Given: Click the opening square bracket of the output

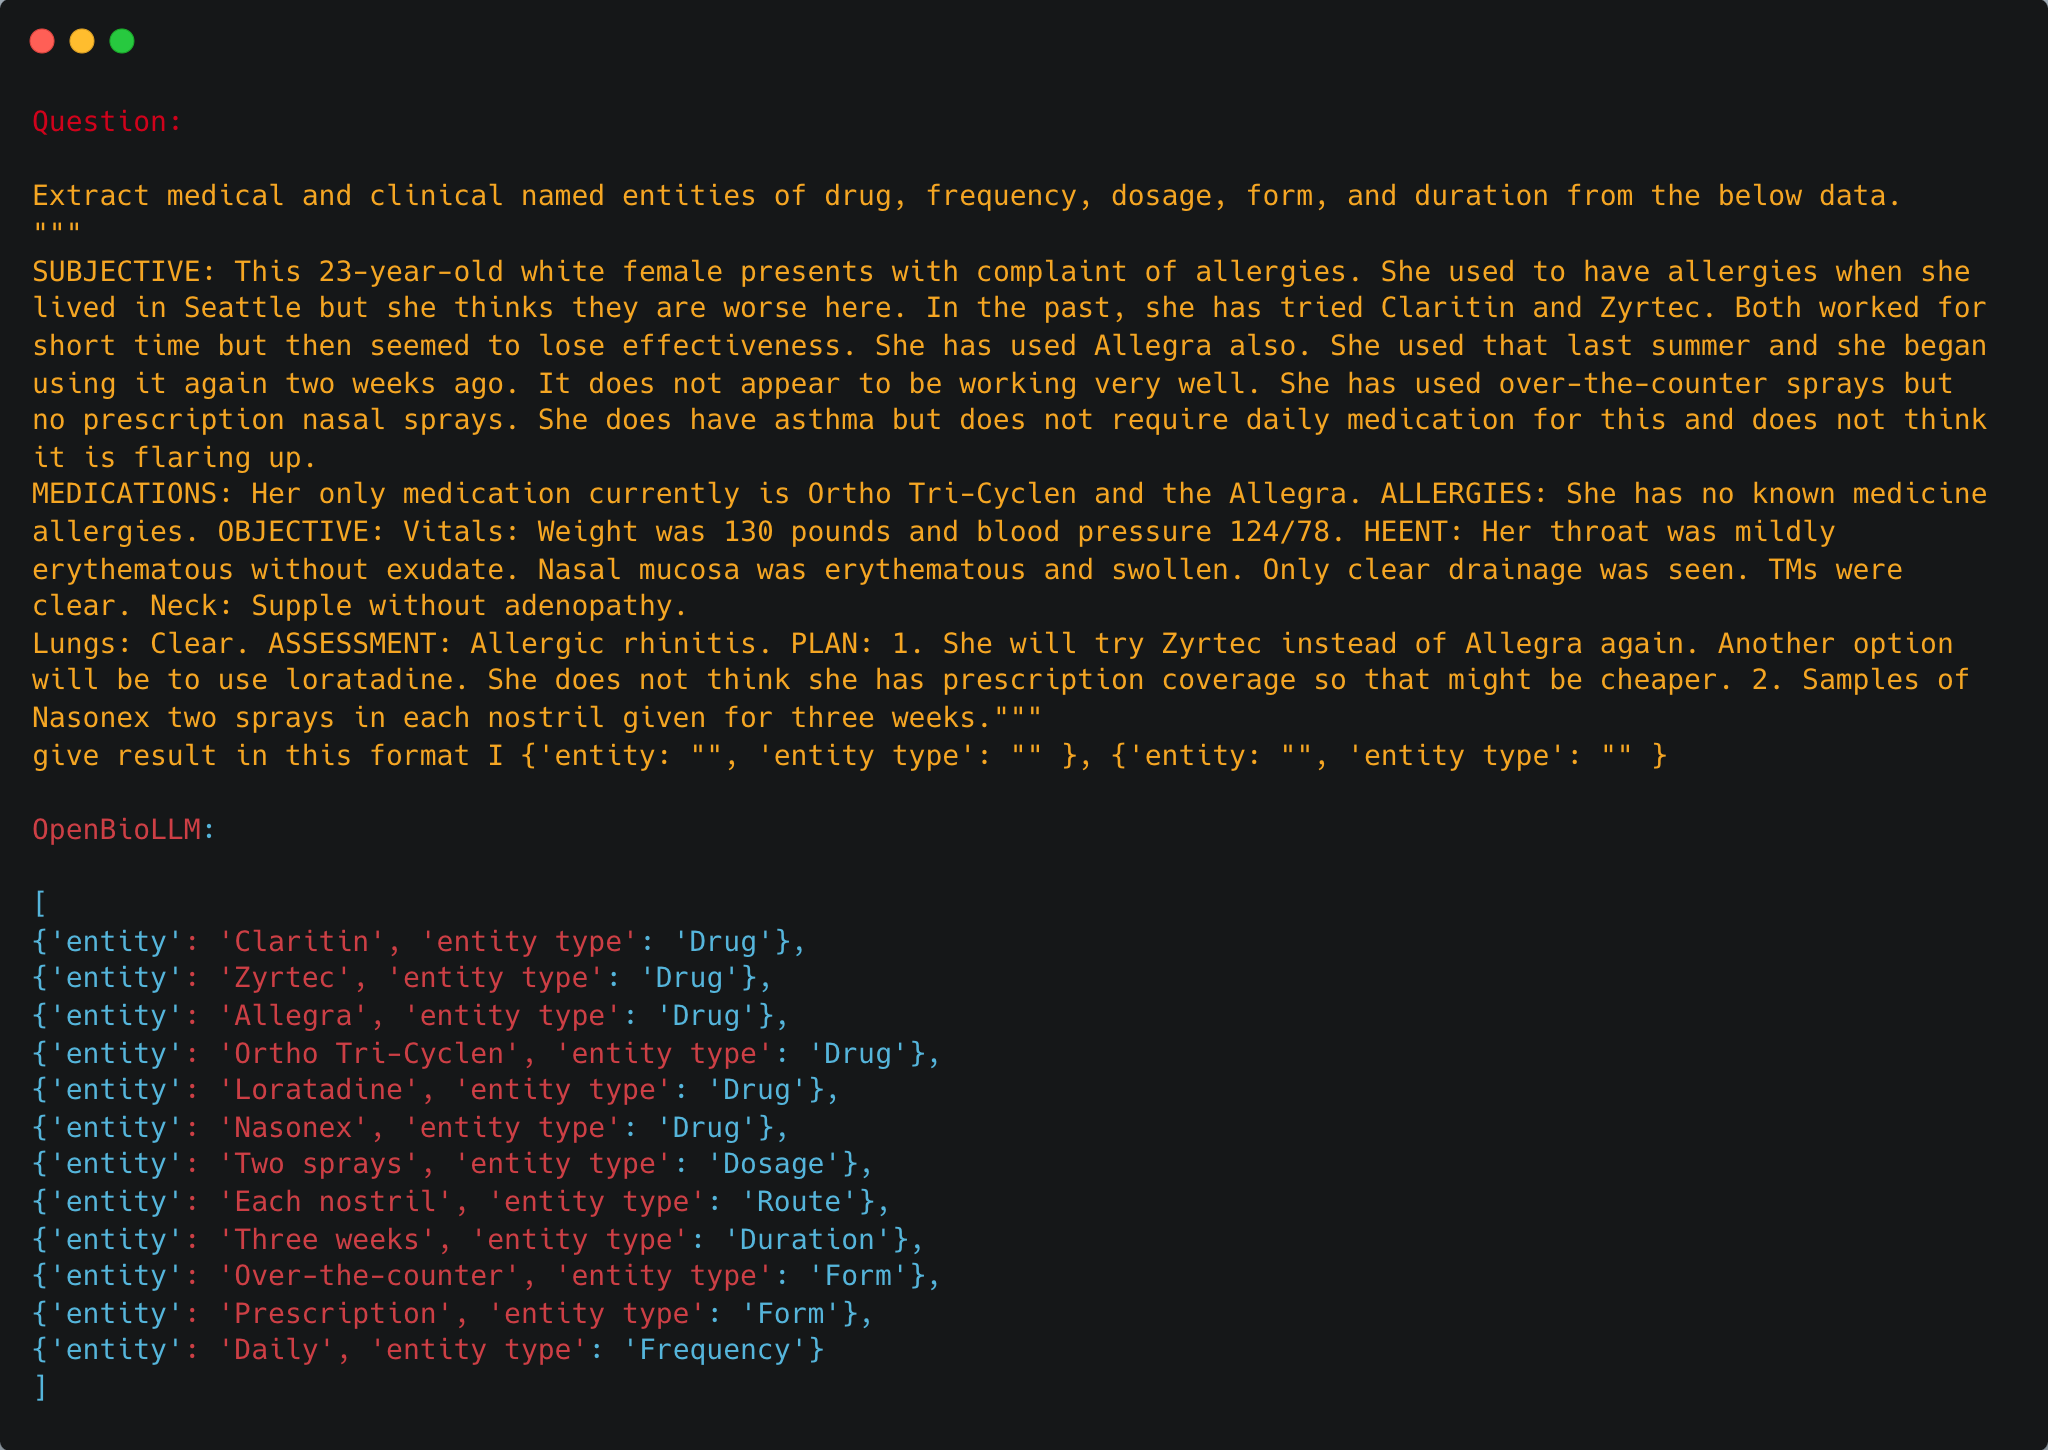Looking at the screenshot, I should (x=40, y=904).
